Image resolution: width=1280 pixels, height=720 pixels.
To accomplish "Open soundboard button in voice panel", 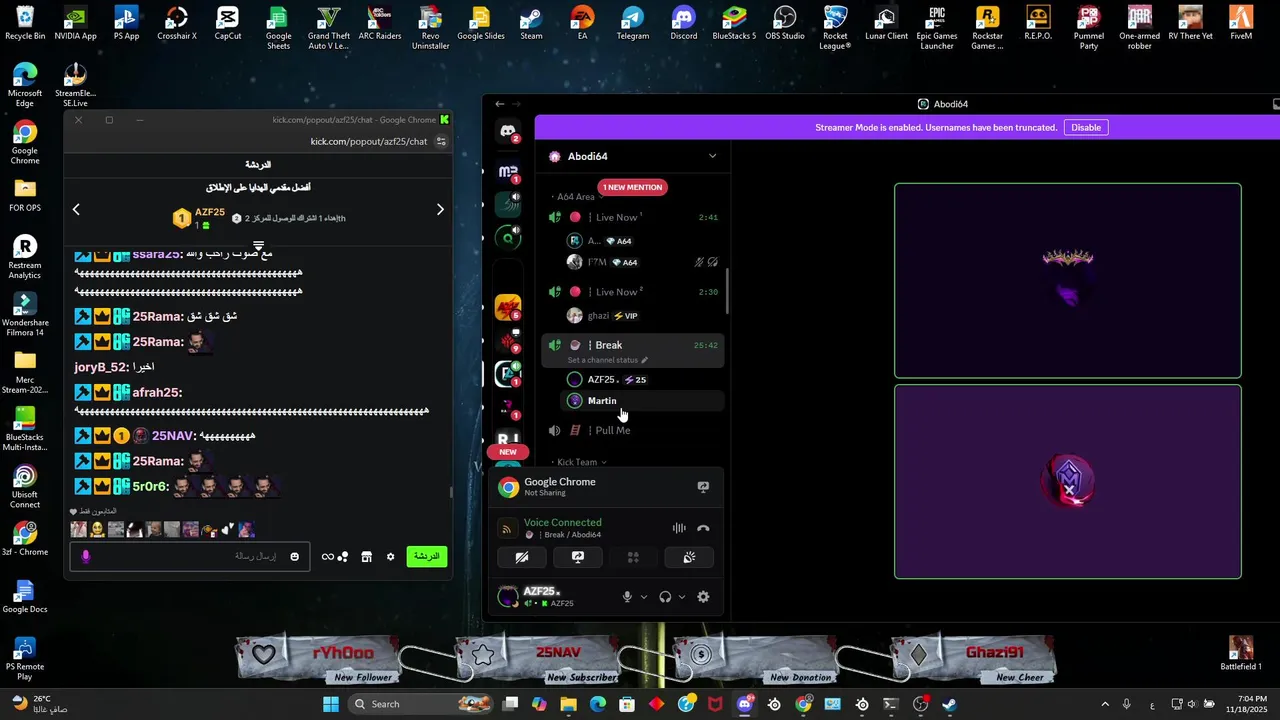I will click(689, 557).
